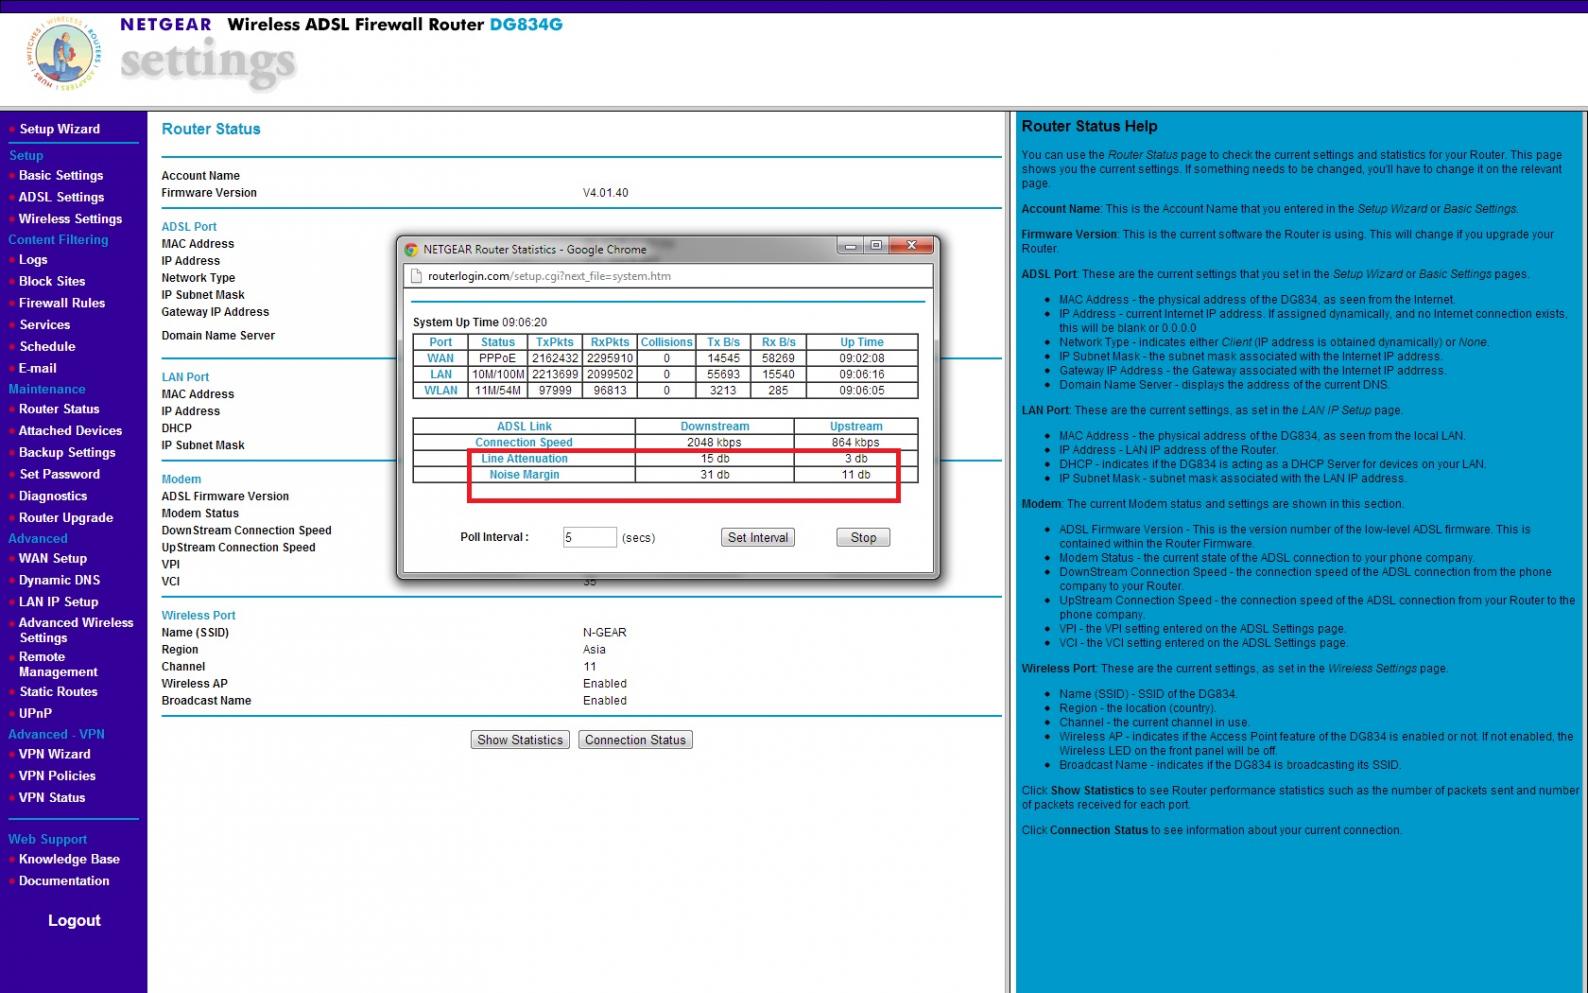
Task: Close the Router Statistics popup window
Action: pyautogui.click(x=911, y=246)
